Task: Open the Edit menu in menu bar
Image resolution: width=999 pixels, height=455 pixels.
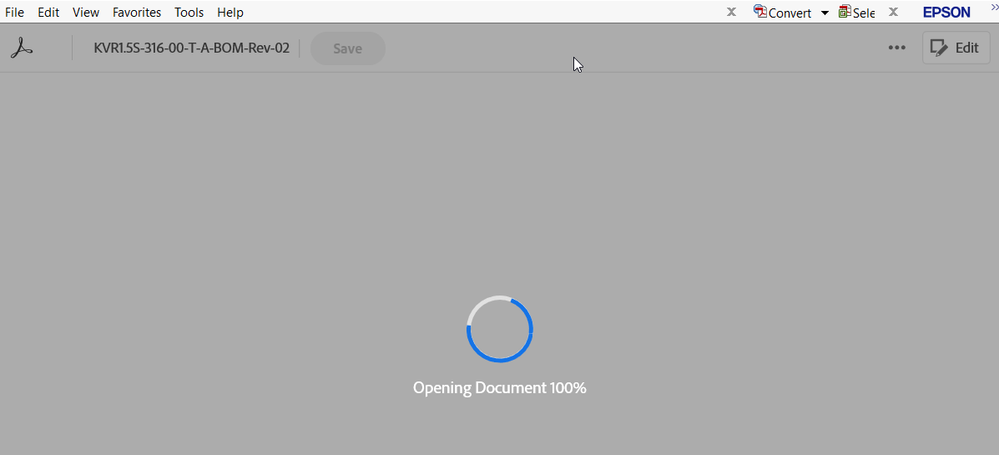Action: coord(48,12)
